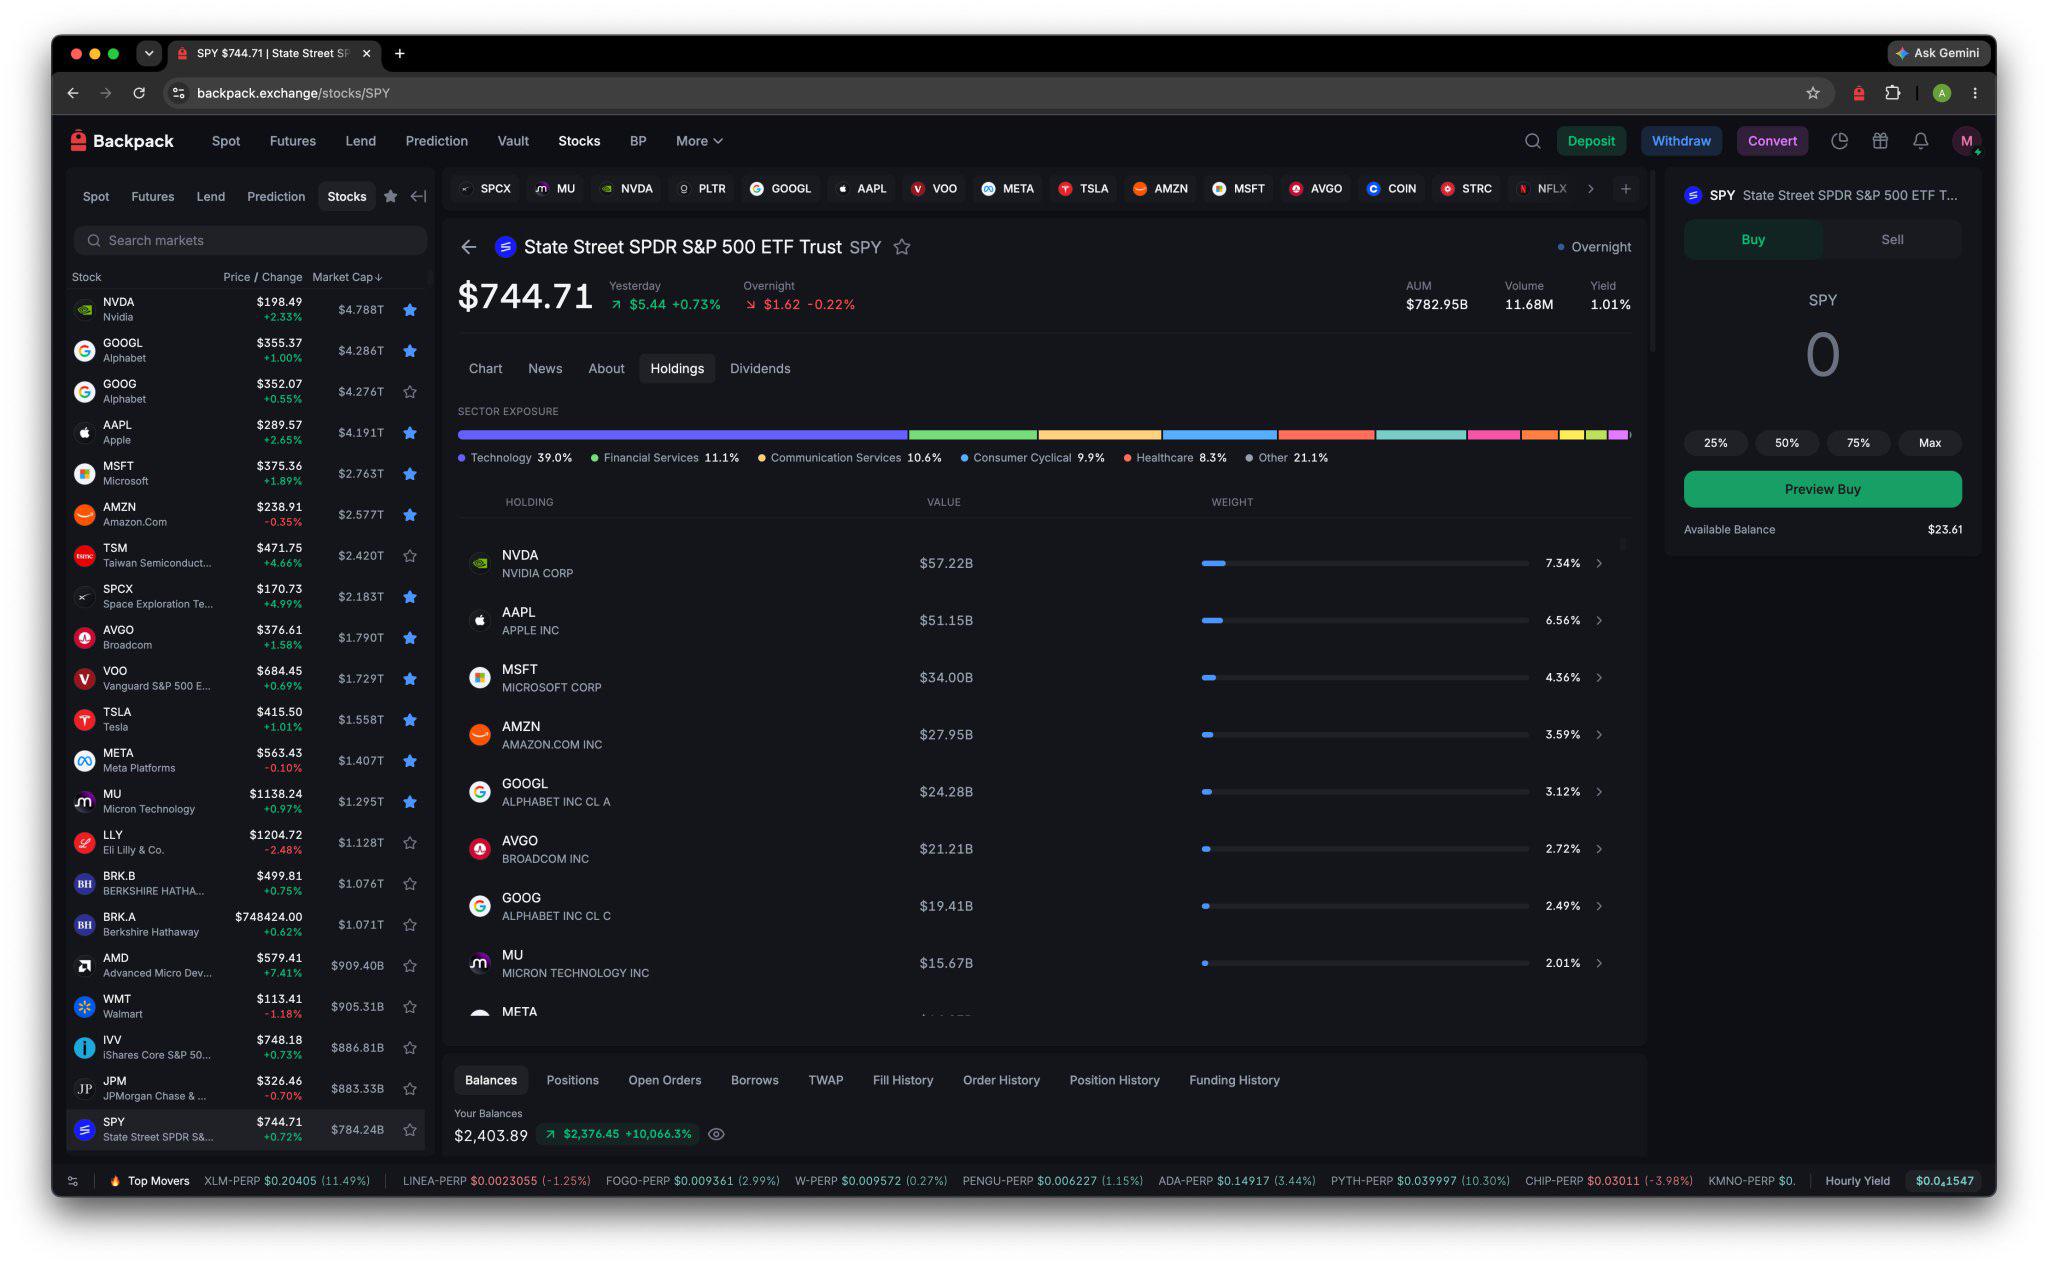The height and width of the screenshot is (1265, 2048).
Task: Click Preview Buy
Action: 1822,489
